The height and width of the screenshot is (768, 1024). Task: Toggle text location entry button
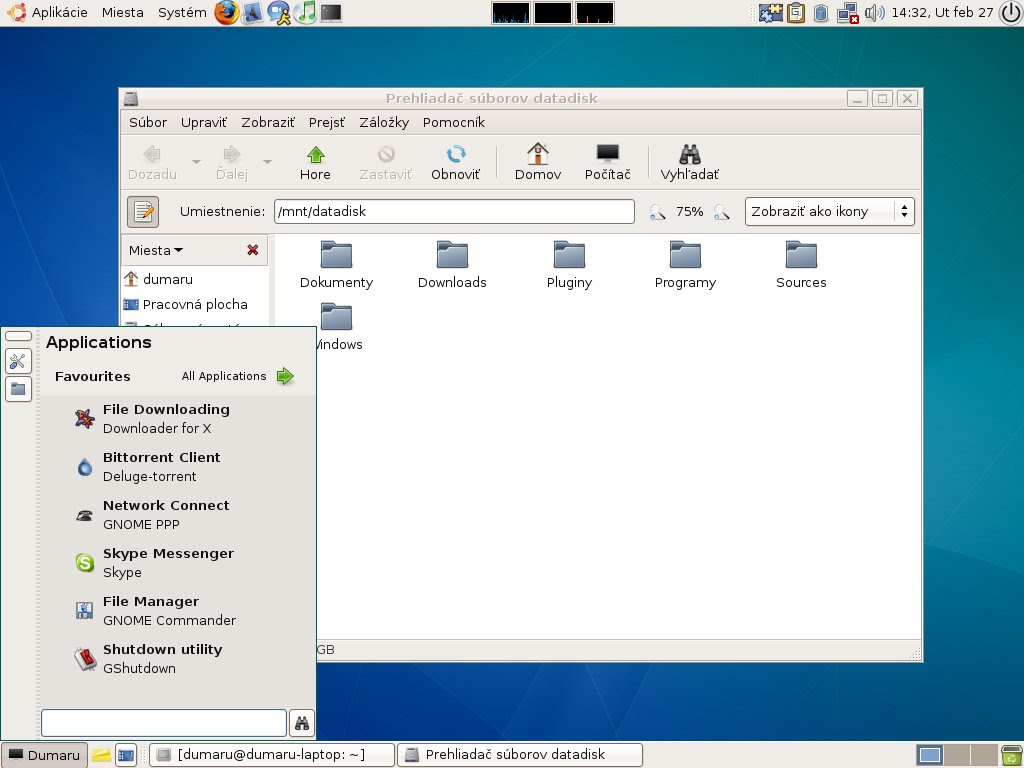[x=143, y=212]
